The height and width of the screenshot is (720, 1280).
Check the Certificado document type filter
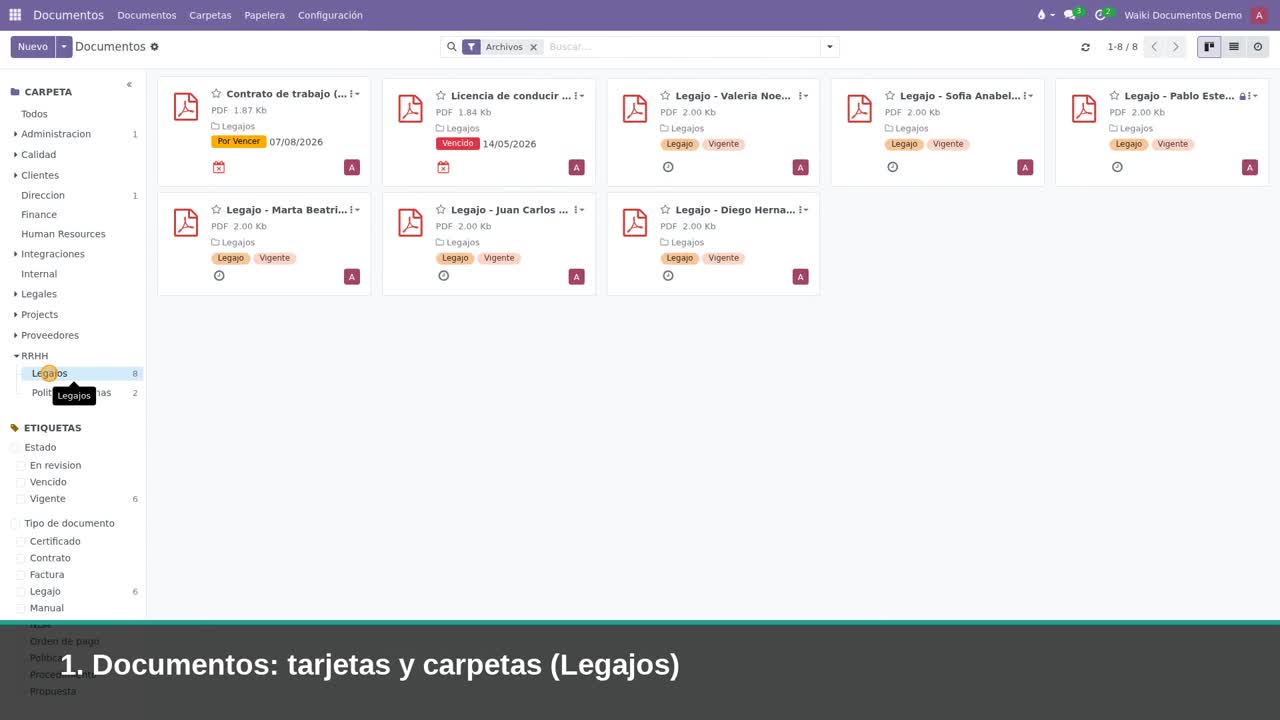pos(21,542)
